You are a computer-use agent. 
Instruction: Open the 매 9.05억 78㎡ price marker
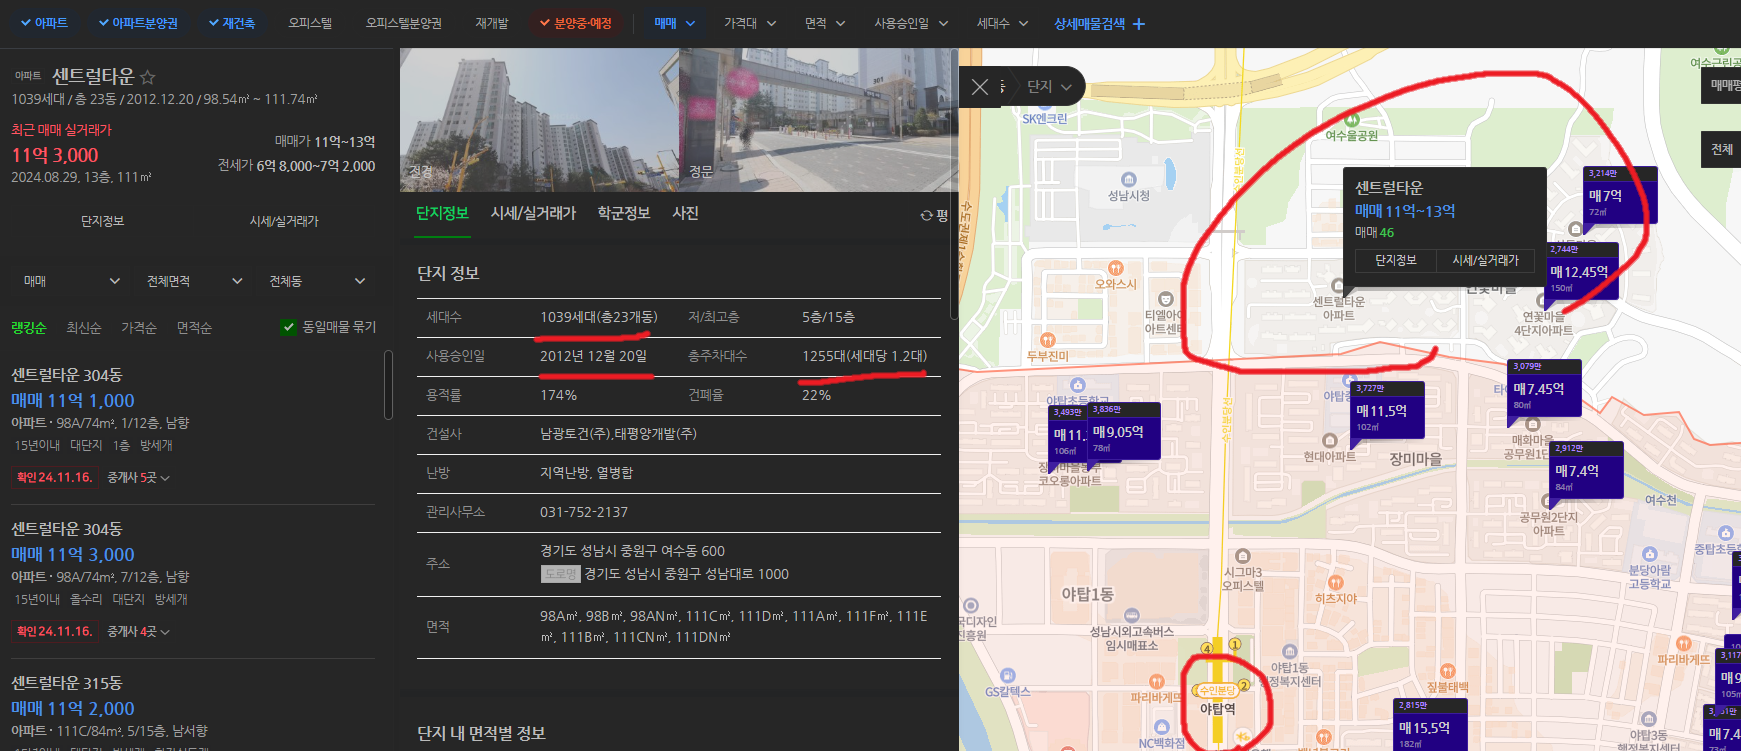[x=1124, y=431]
